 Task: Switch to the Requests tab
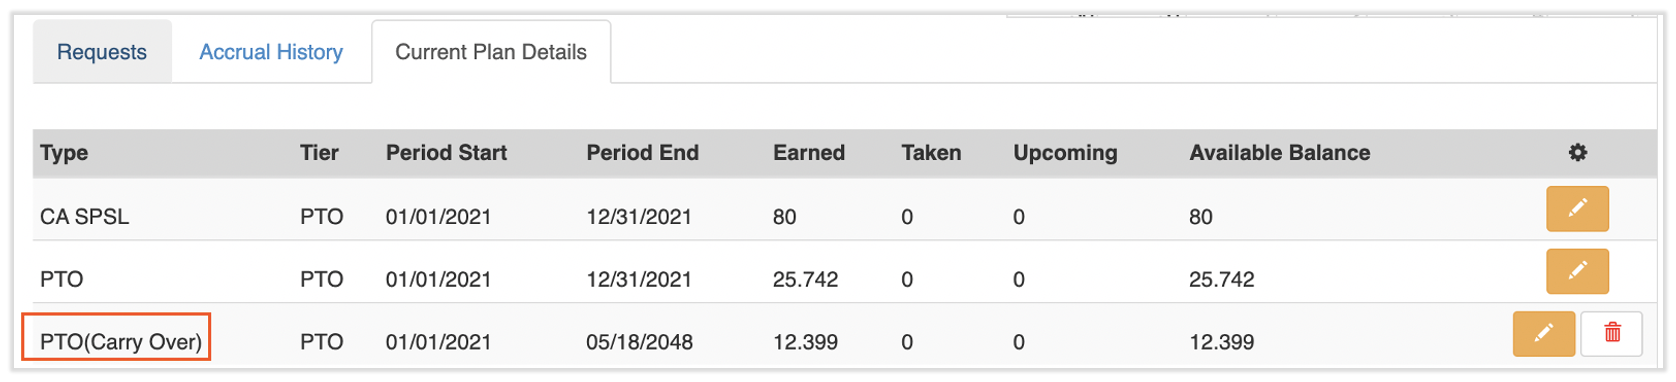pyautogui.click(x=102, y=52)
